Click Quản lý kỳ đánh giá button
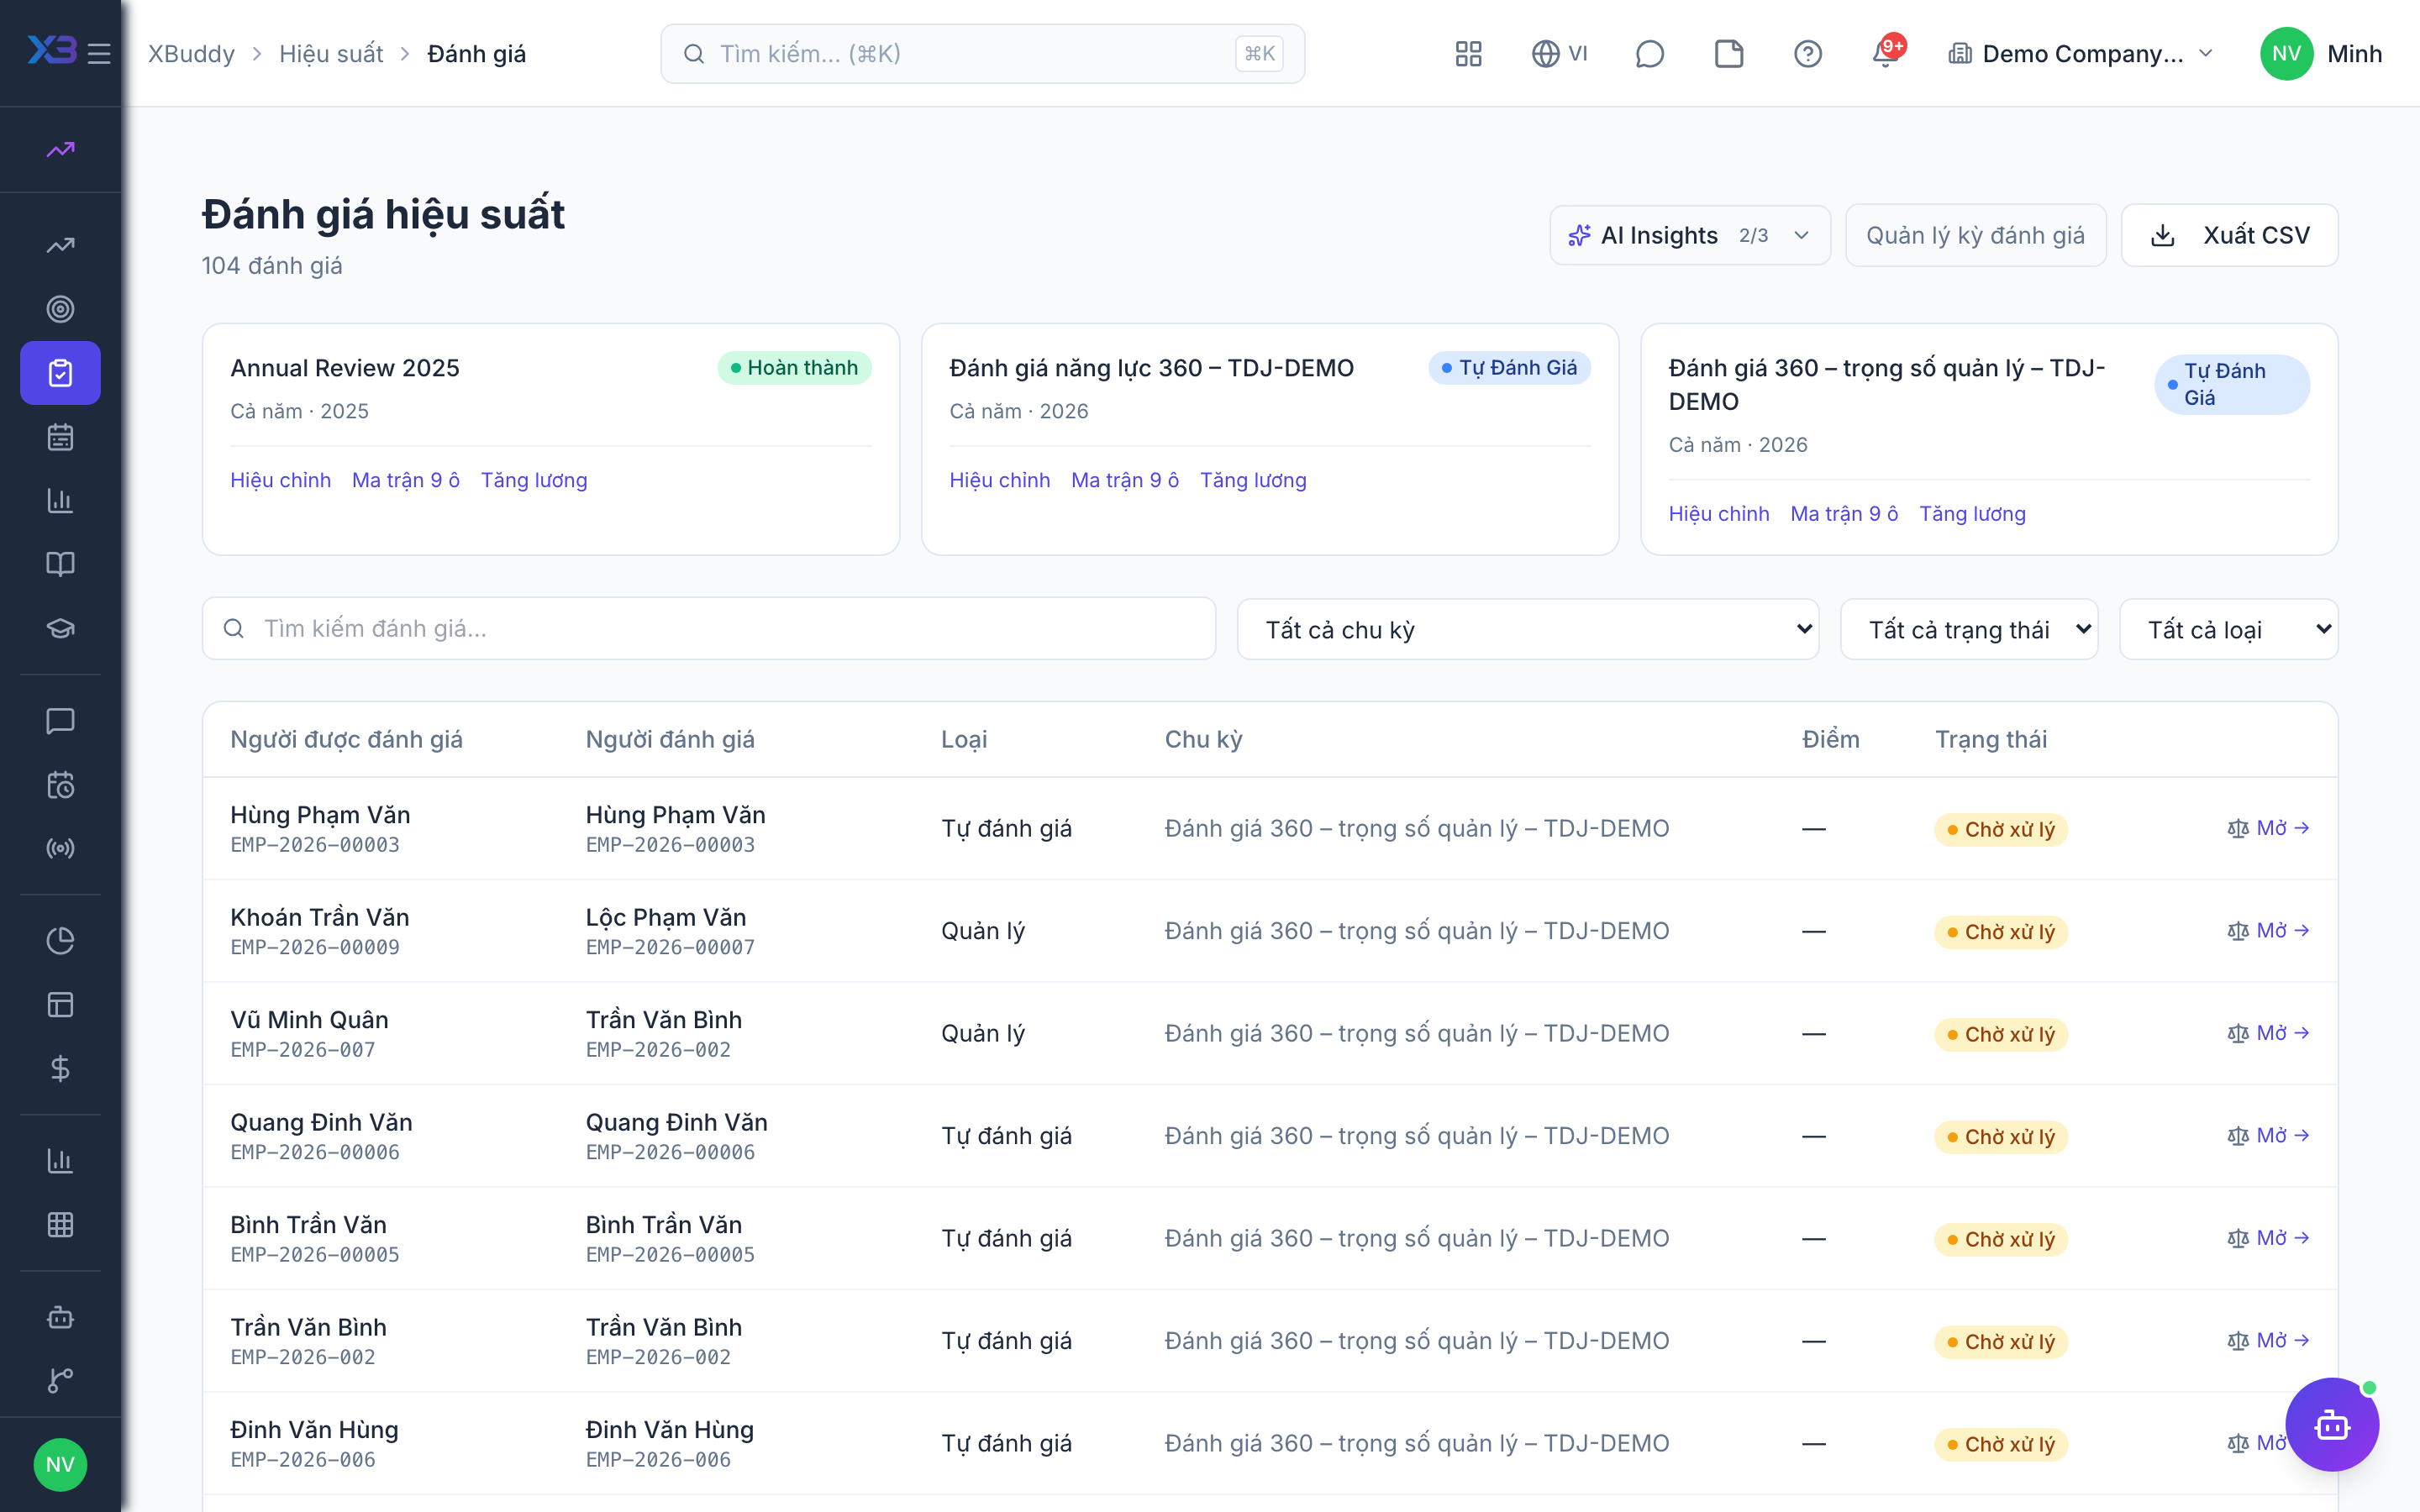The image size is (2420, 1512). pyautogui.click(x=1975, y=235)
